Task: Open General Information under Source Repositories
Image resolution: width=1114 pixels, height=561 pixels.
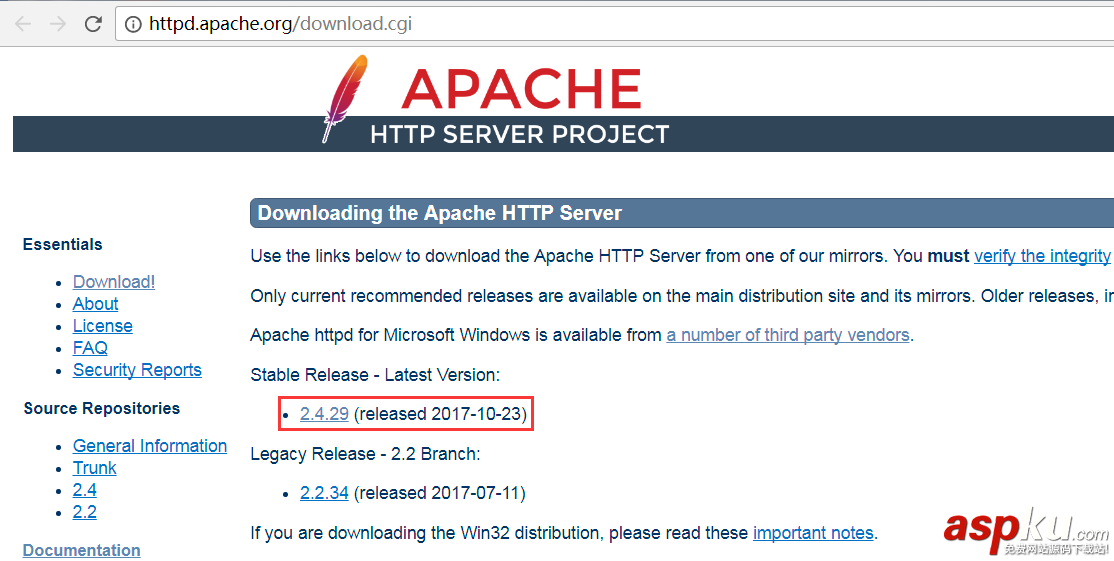Action: (x=150, y=446)
